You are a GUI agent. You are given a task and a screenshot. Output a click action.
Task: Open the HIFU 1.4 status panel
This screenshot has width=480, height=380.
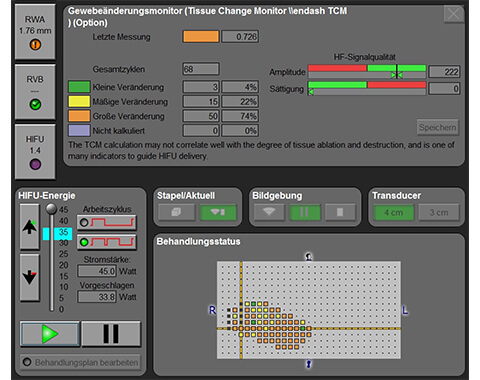coord(35,152)
